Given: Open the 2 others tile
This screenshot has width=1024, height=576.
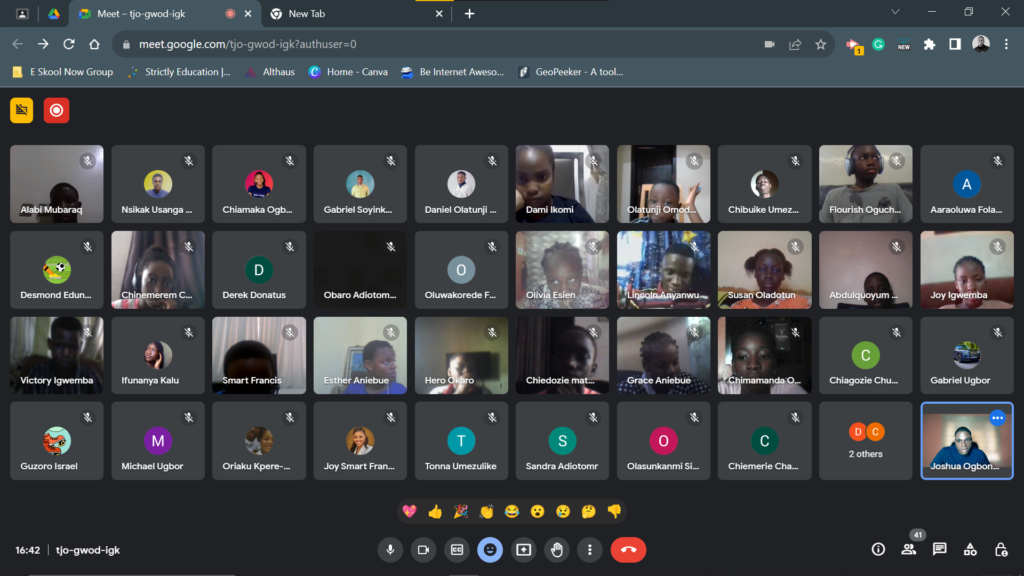Looking at the screenshot, I should click(865, 441).
